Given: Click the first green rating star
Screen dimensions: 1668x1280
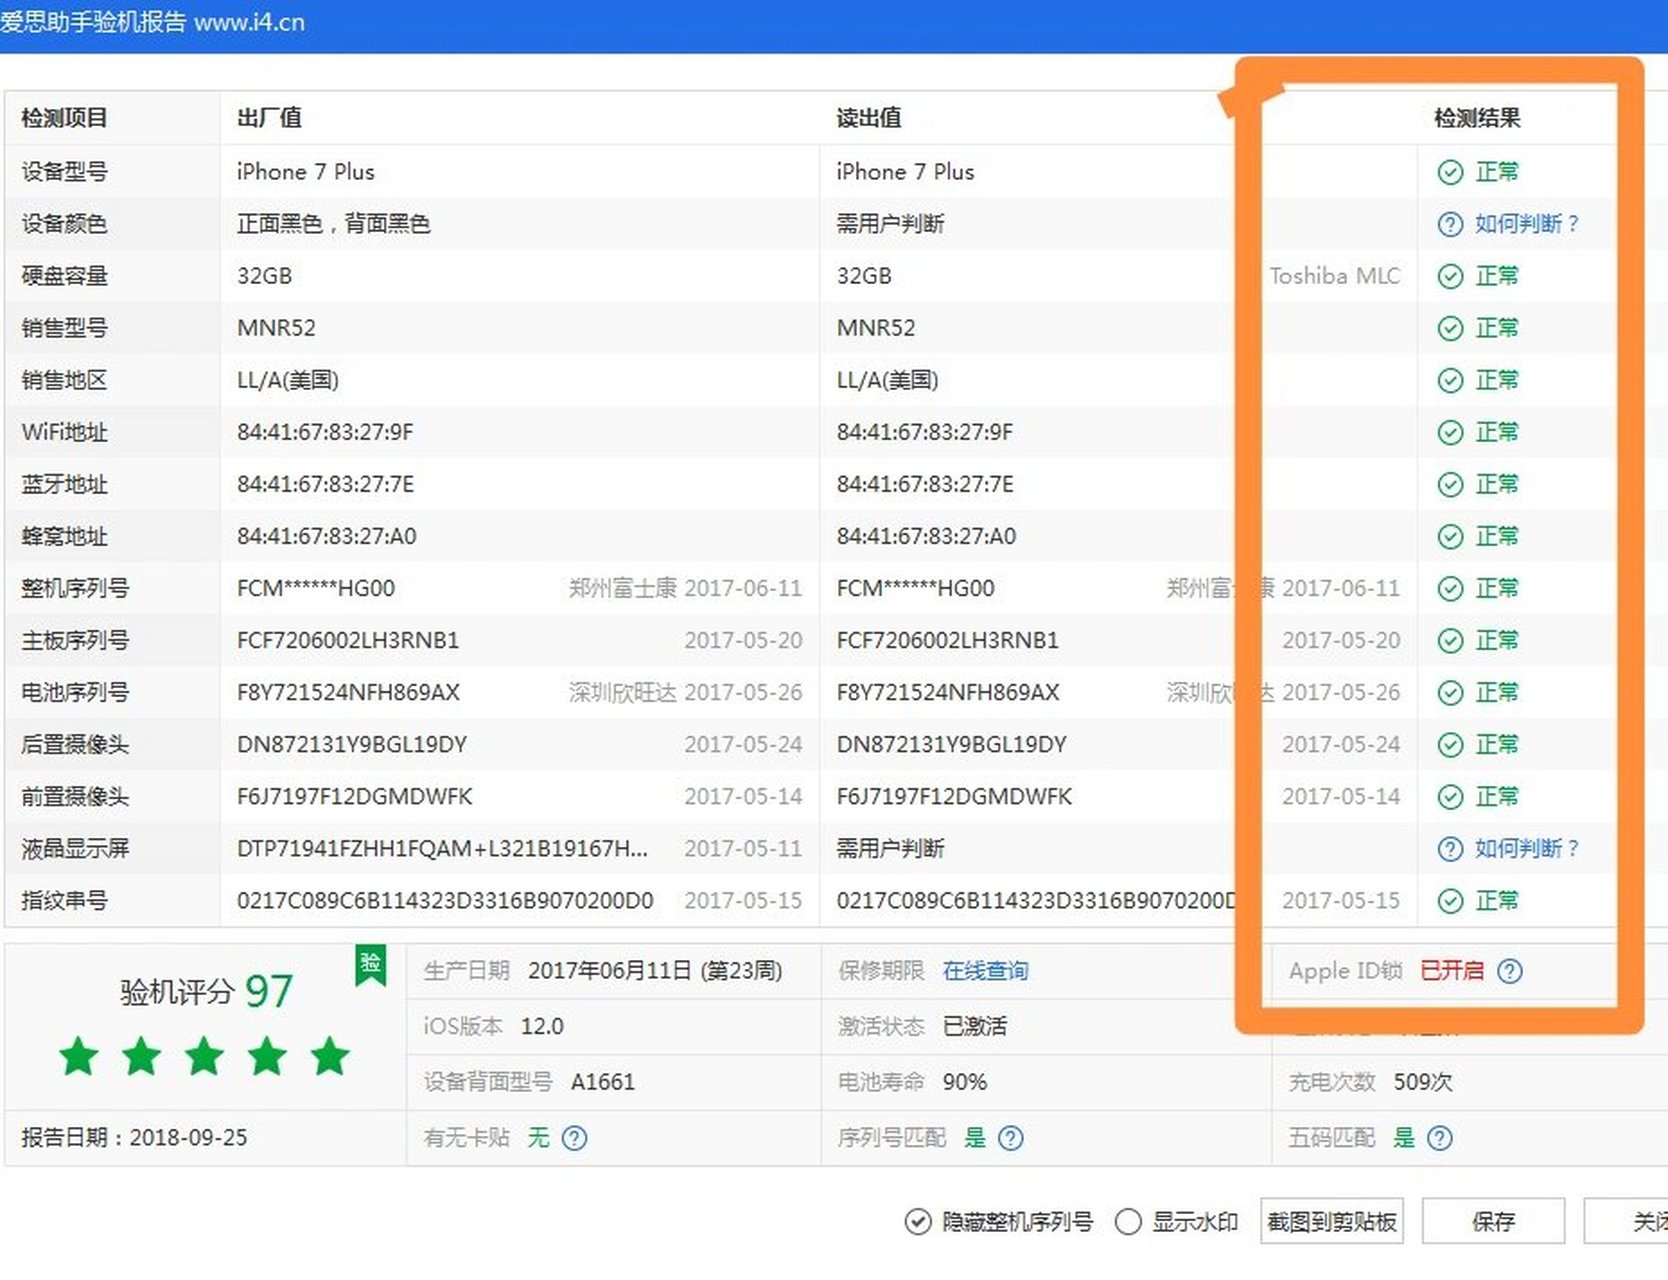Looking at the screenshot, I should coord(79,1056).
